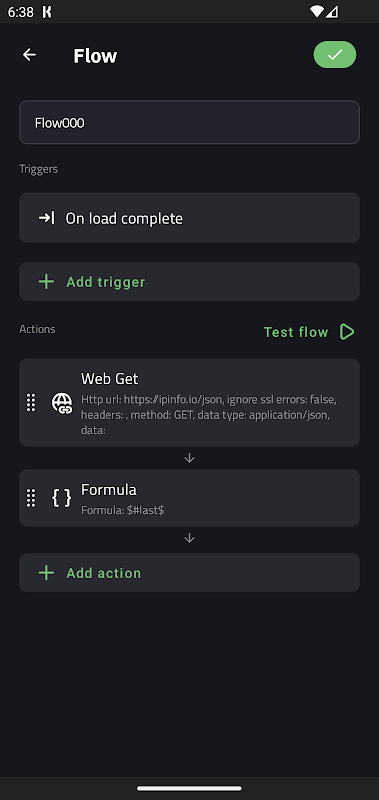Click the down arrow below Web Get
The height and width of the screenshot is (800, 379).
pyautogui.click(x=189, y=458)
